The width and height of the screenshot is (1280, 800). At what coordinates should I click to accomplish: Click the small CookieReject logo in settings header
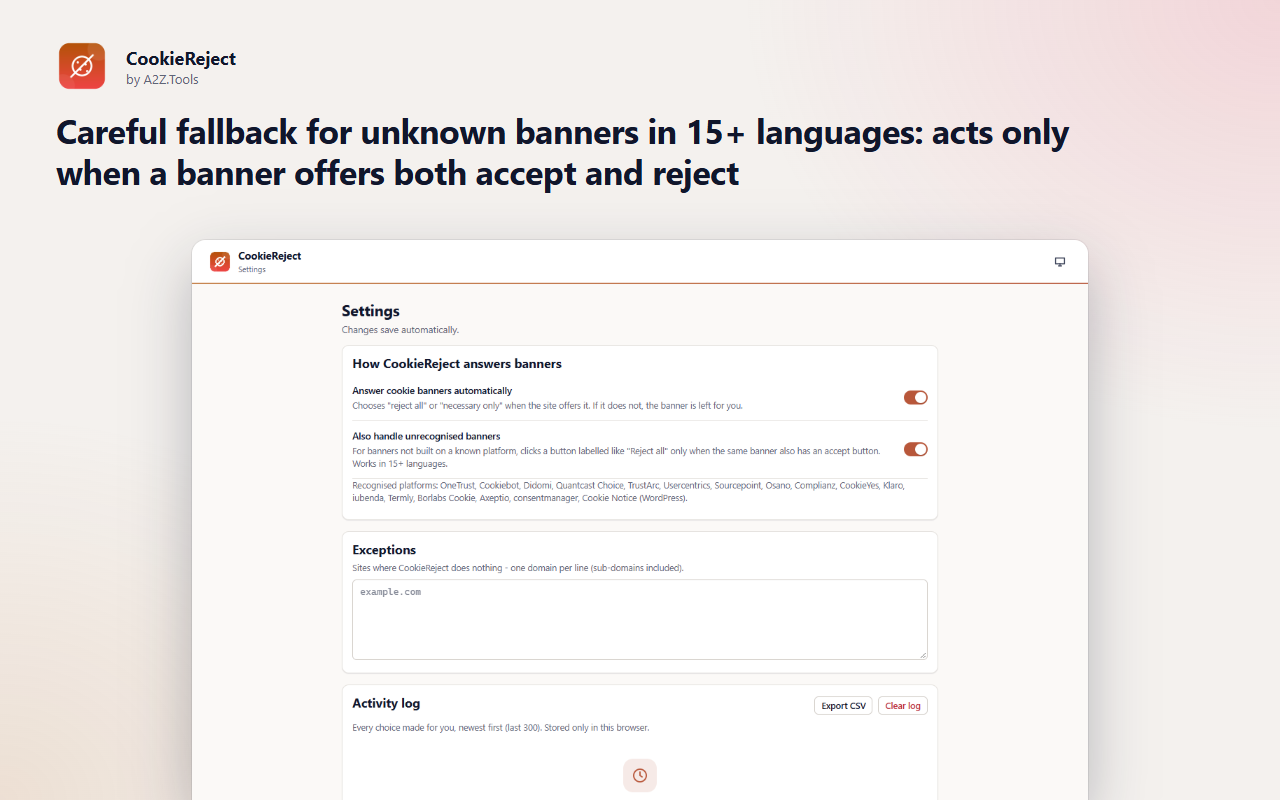(x=220, y=262)
